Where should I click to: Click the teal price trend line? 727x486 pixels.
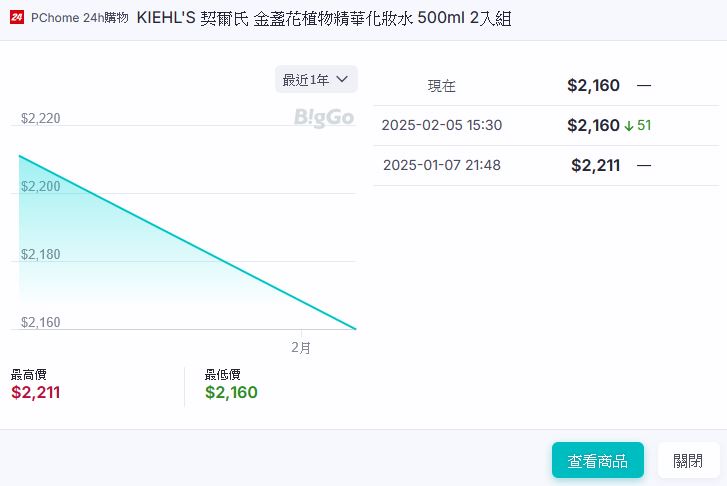pos(188,243)
